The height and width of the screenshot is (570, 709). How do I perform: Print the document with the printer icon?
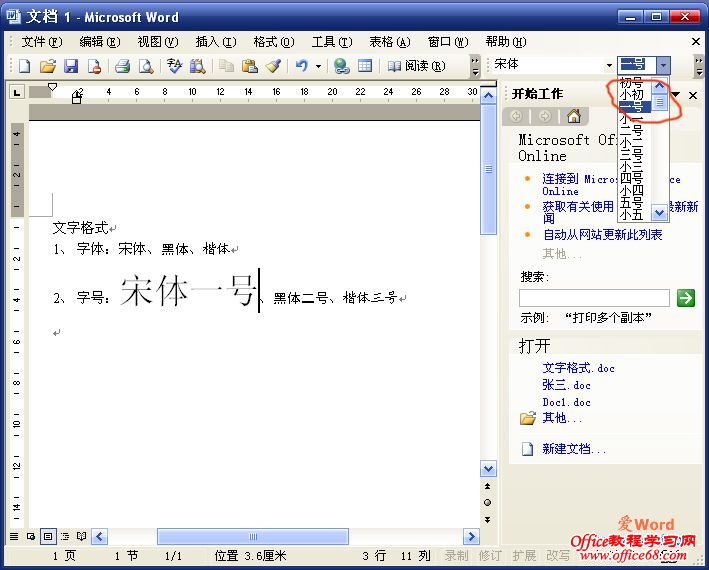[122, 66]
